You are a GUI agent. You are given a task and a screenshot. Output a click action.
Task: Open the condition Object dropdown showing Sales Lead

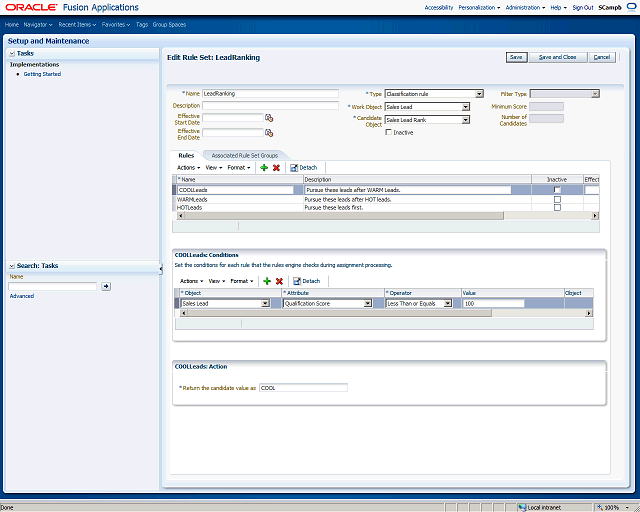[x=265, y=303]
